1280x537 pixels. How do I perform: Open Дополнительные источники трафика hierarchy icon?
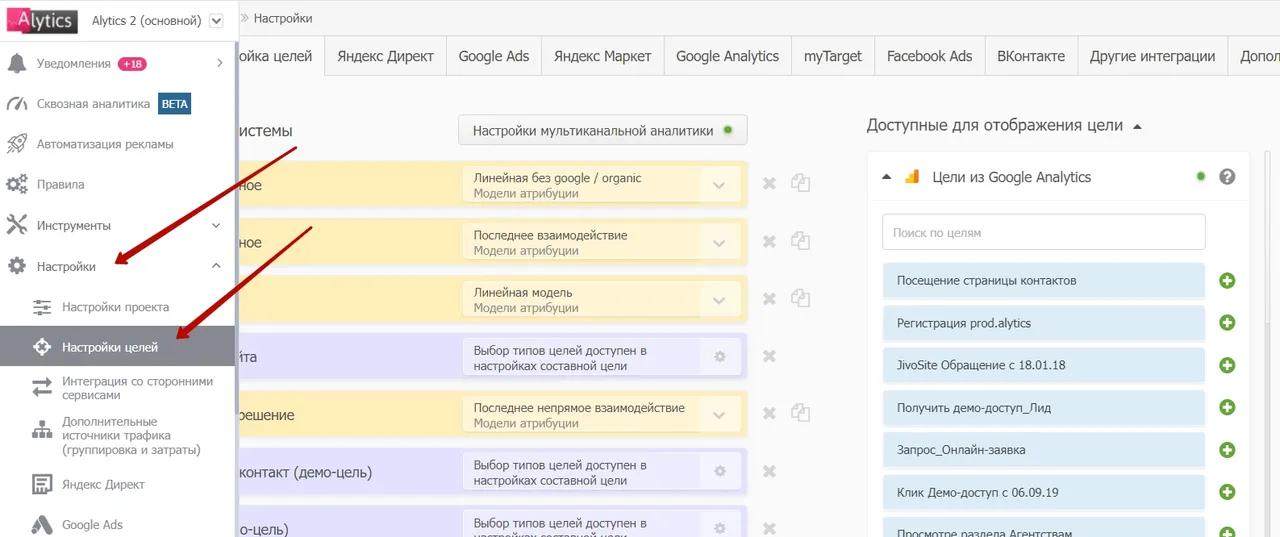[42, 430]
